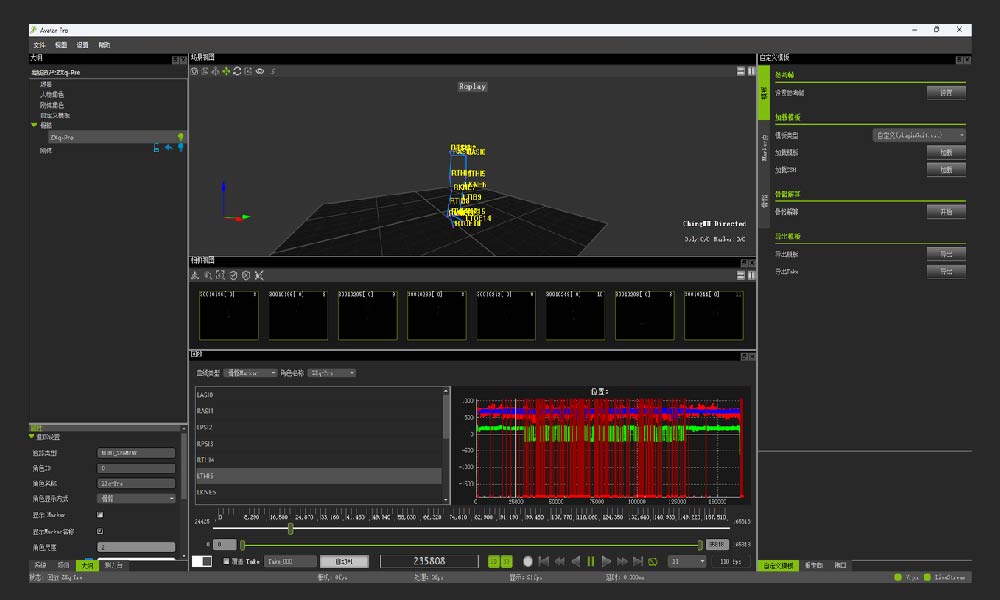Click the settings button in the axis section
1000x600 pixels.
point(946,92)
